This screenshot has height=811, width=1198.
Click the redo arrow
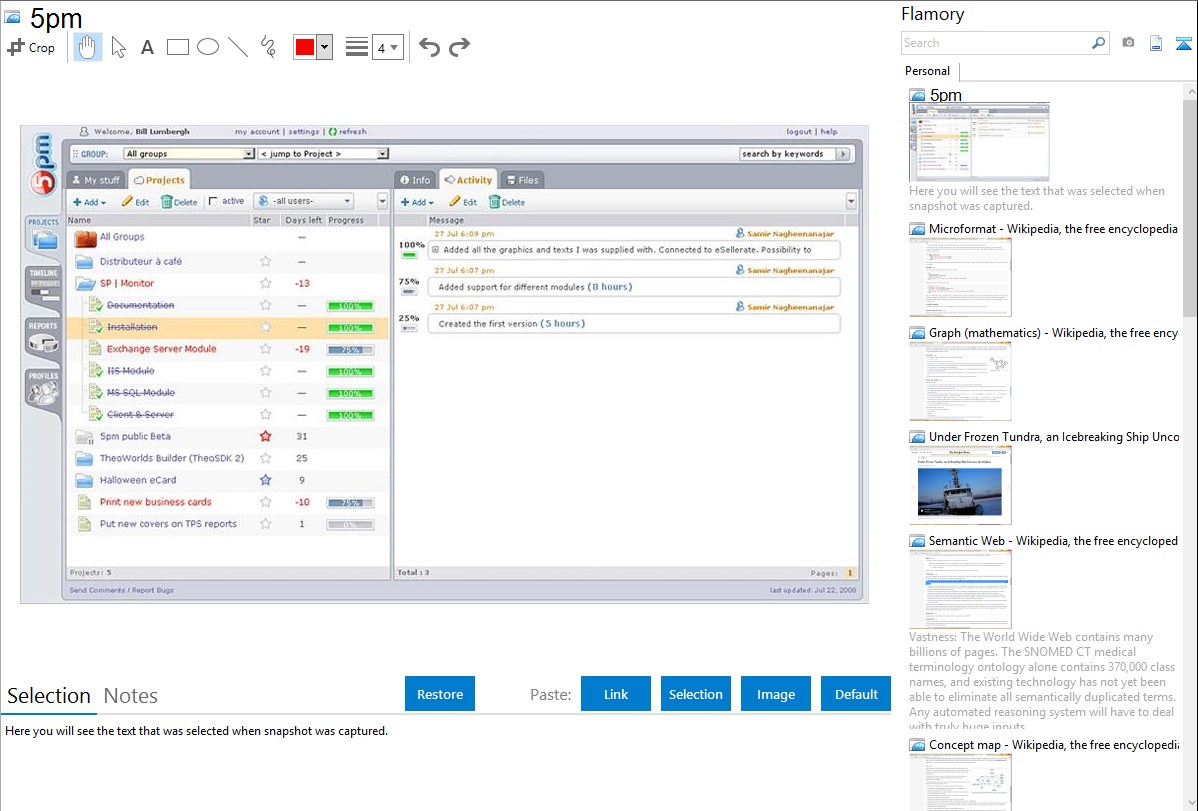tap(459, 47)
